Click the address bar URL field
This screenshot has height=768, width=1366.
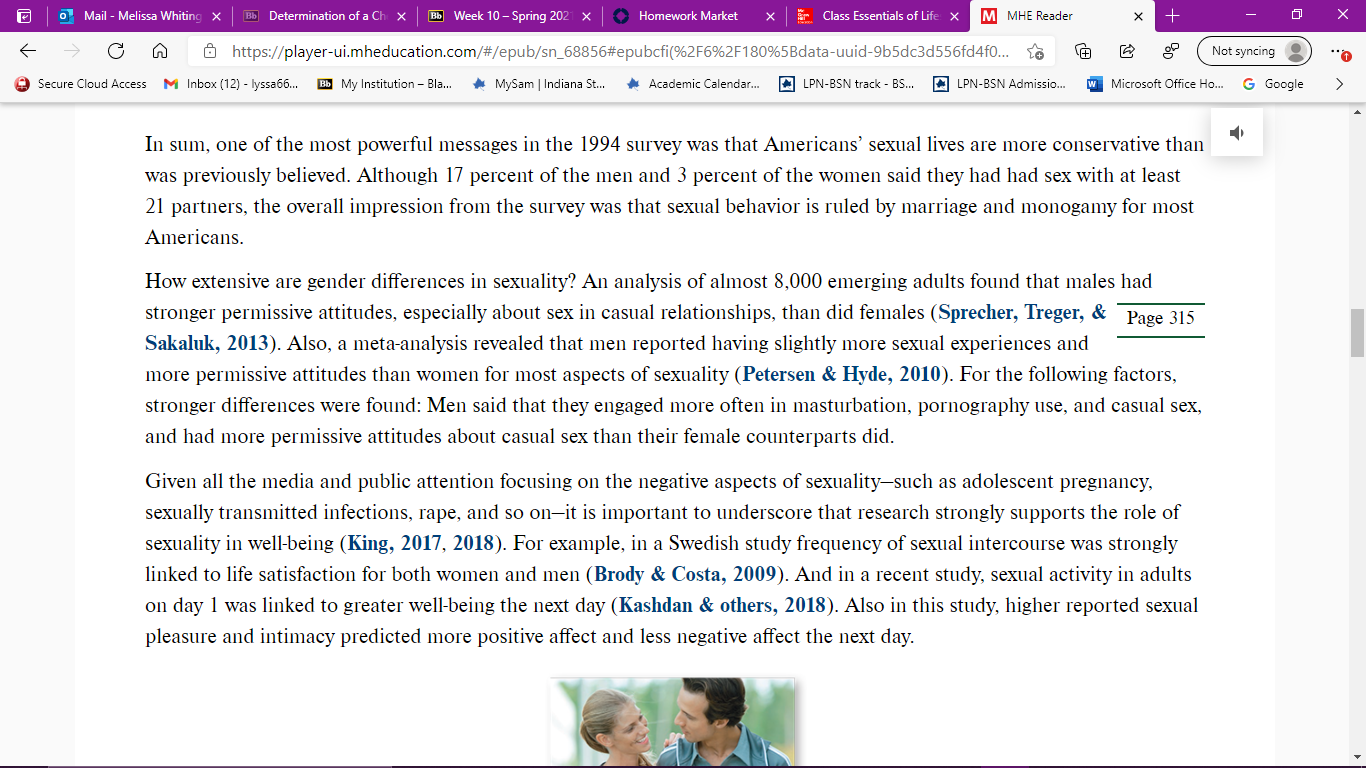pos(620,51)
